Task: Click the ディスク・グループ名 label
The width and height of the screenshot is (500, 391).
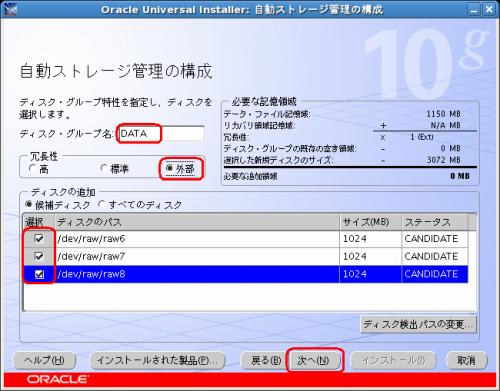Action: point(66,134)
